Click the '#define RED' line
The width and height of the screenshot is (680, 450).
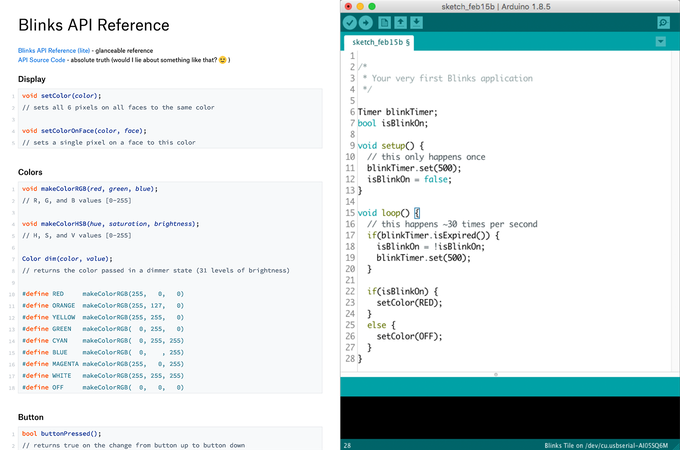103,293
